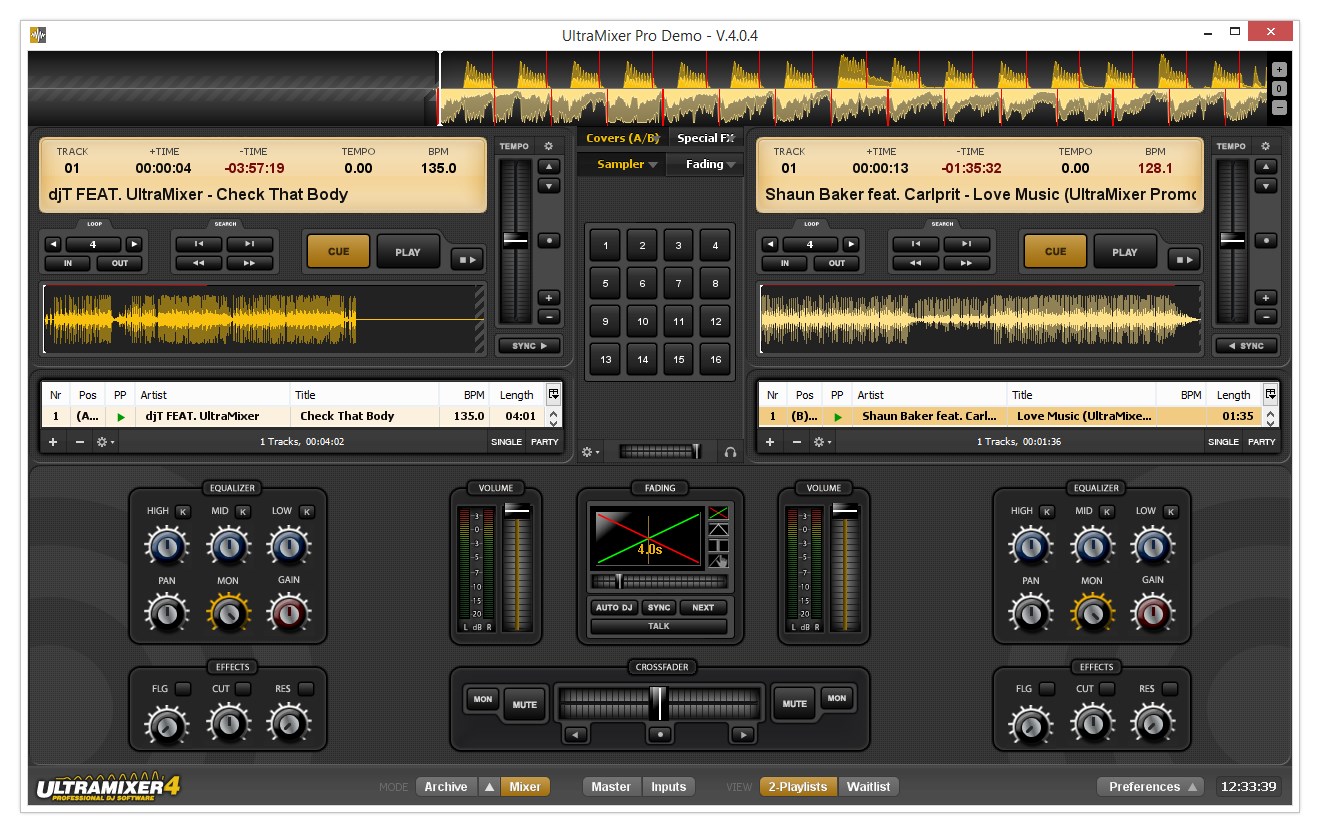Click left deck stop/play toggle icon

pos(467,259)
